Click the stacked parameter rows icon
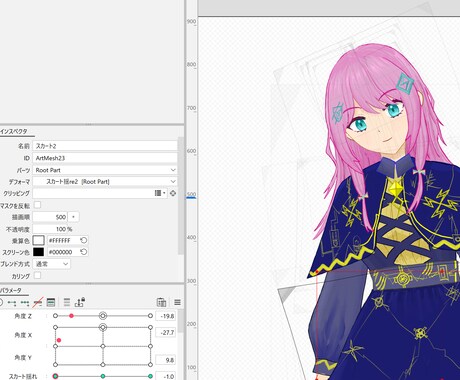 67,302
